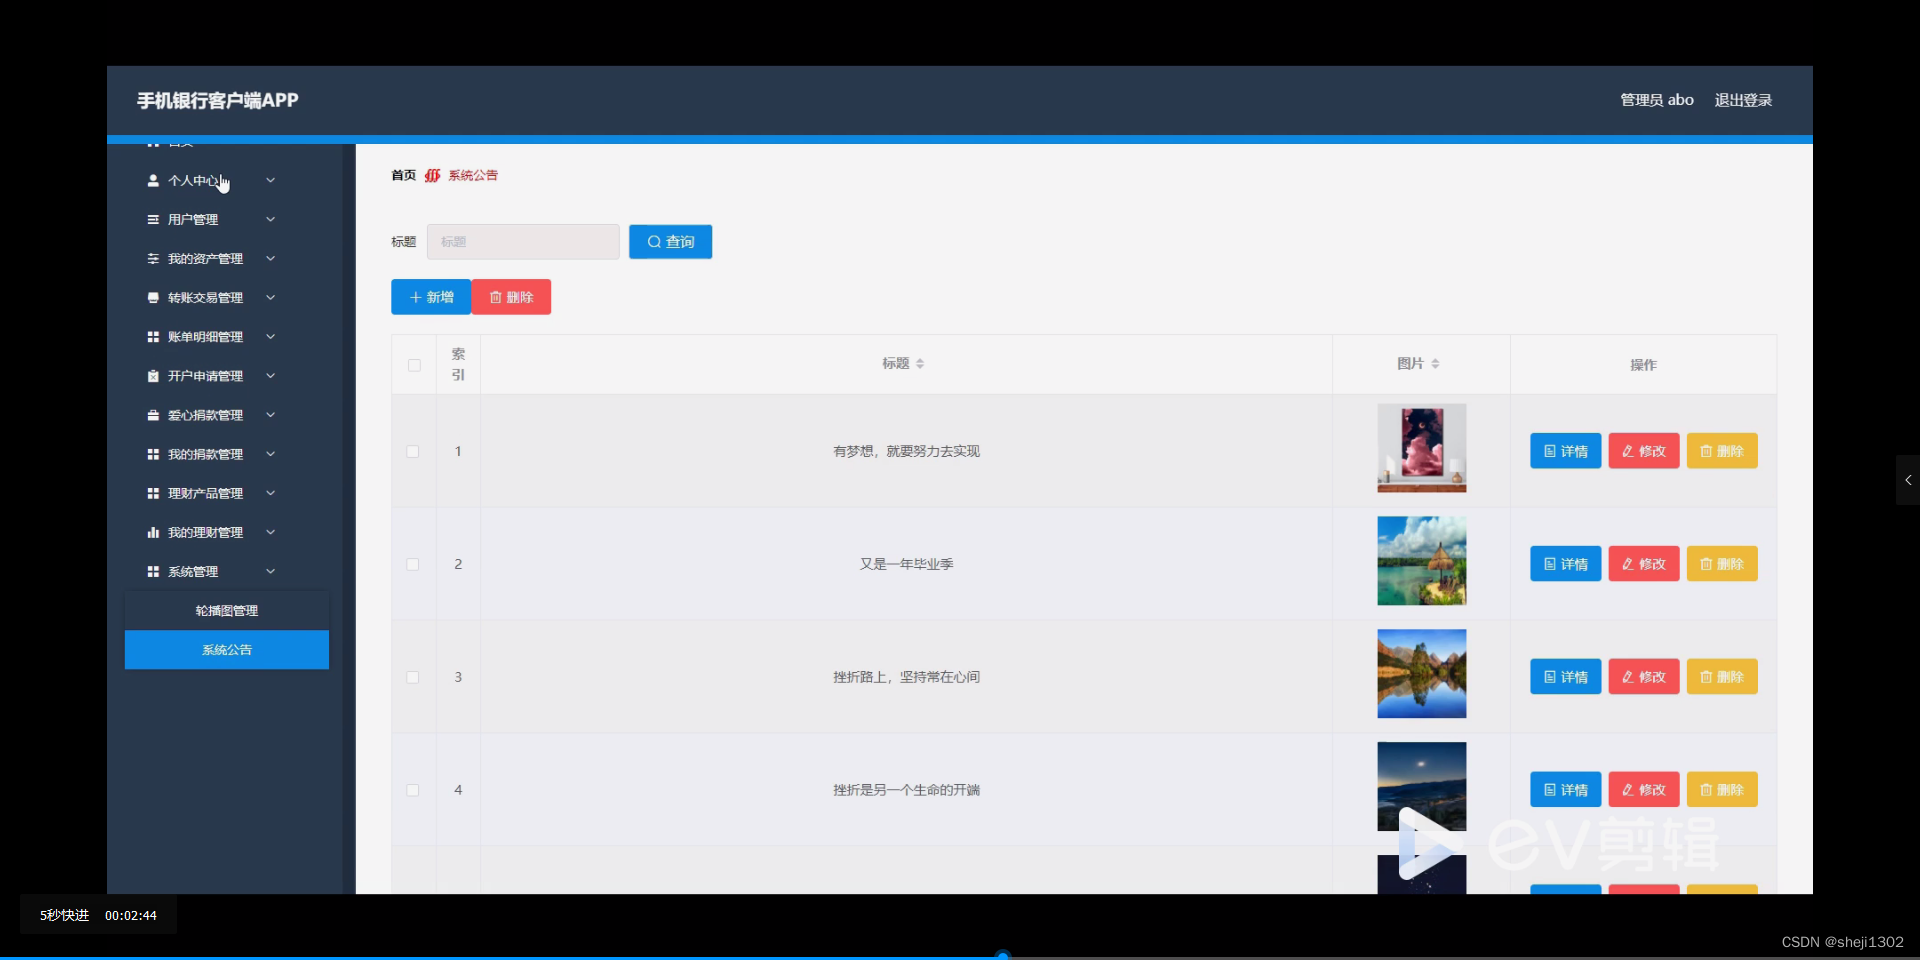1920x960 pixels.
Task: Open 轮播图管理 under 系统管理
Action: pyautogui.click(x=226, y=610)
